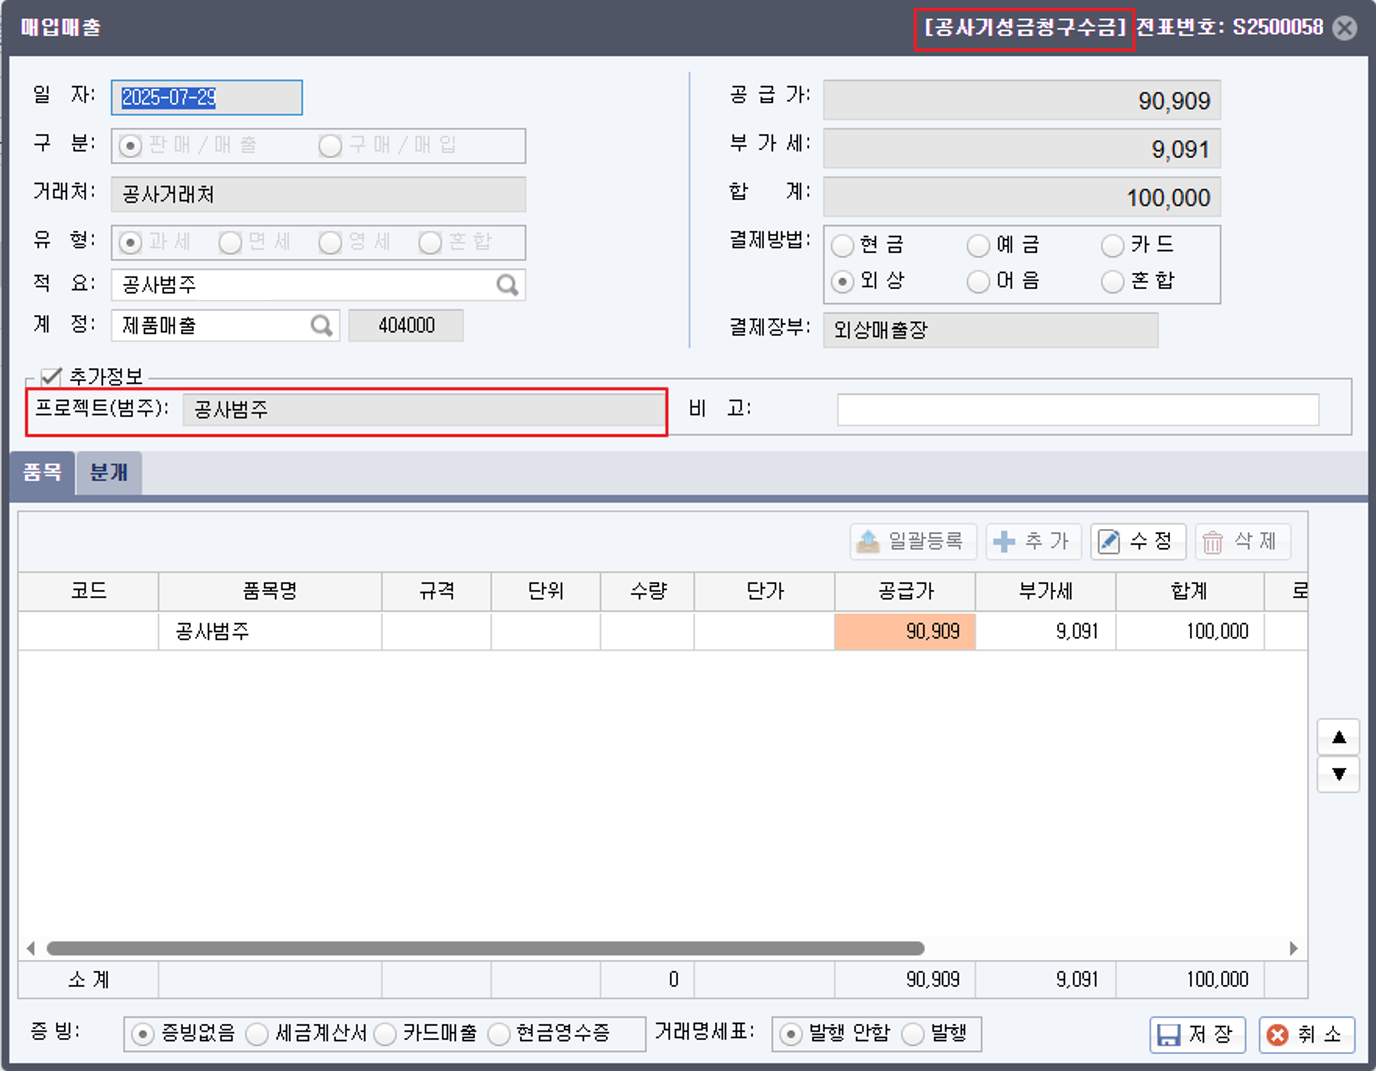
Task: Click inside the 비고 input field
Action: pyautogui.click(x=1078, y=408)
